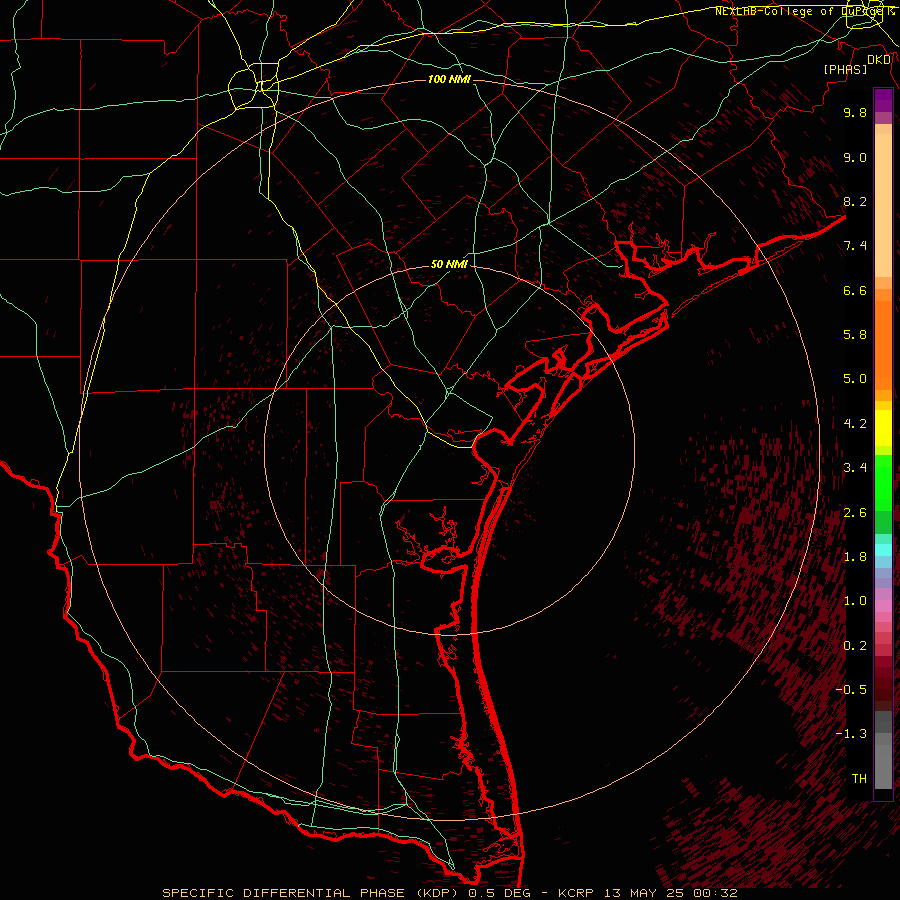The width and height of the screenshot is (900, 900).
Task: Pick the cyan segment of the color bar
Action: pyautogui.click(x=883, y=550)
